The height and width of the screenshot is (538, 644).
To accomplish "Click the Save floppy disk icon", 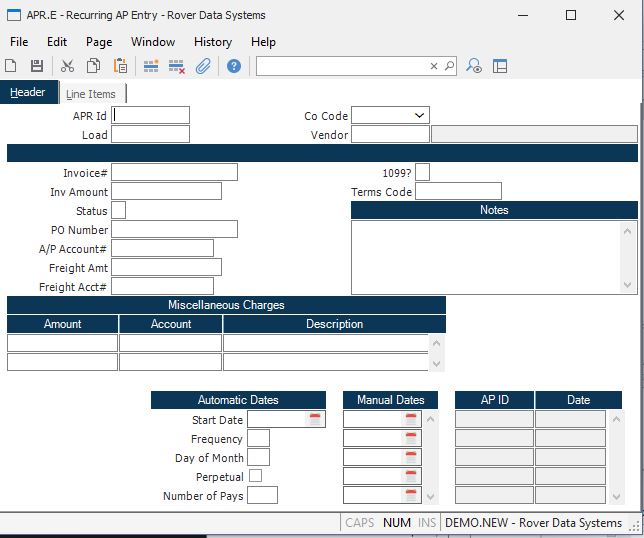I will pyautogui.click(x=37, y=66).
